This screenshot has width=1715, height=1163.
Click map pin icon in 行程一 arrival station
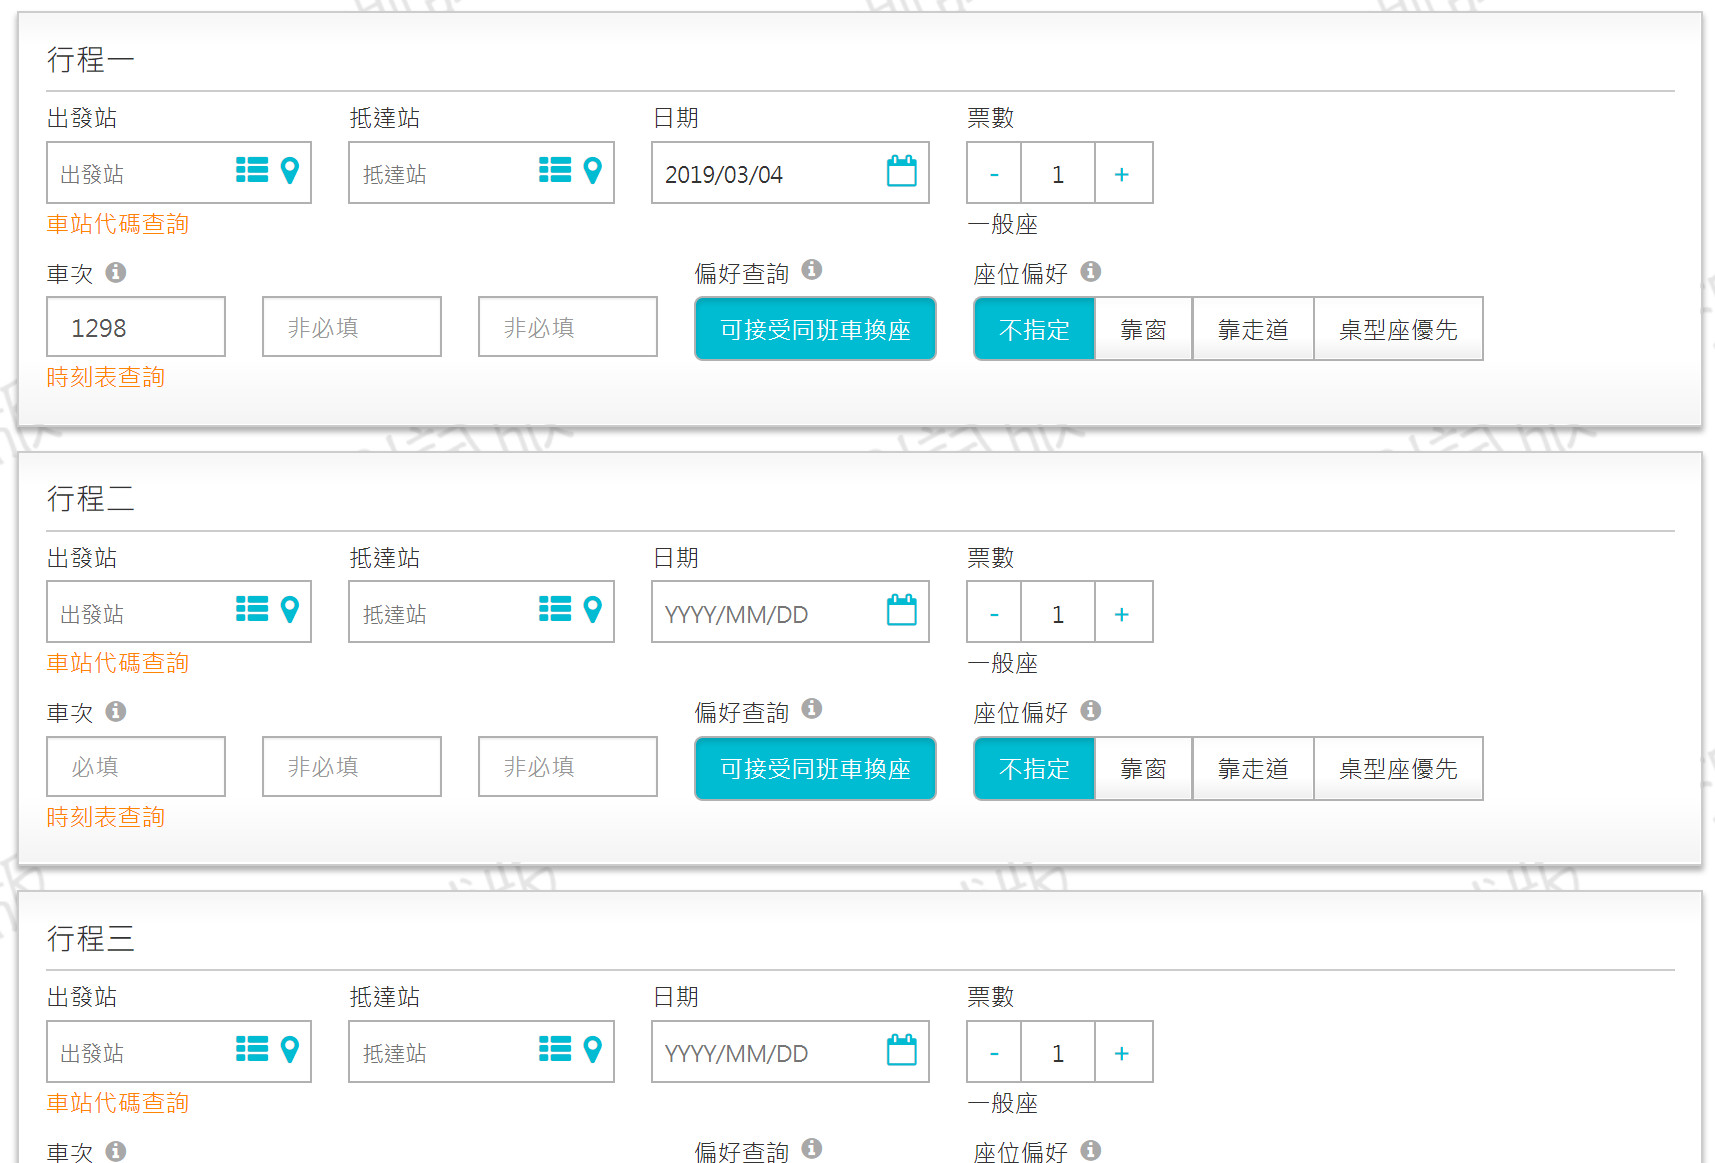(593, 171)
